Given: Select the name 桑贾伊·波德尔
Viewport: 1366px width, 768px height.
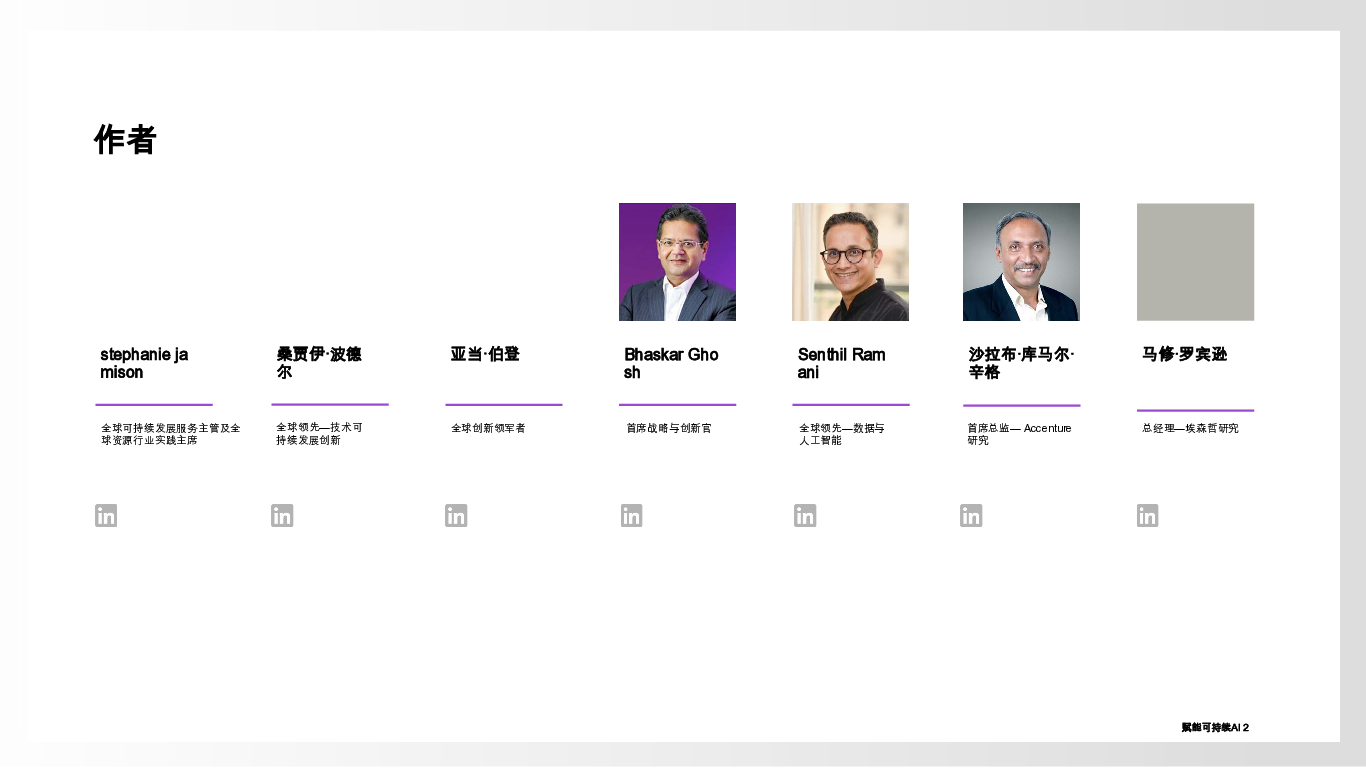Looking at the screenshot, I should tap(319, 363).
